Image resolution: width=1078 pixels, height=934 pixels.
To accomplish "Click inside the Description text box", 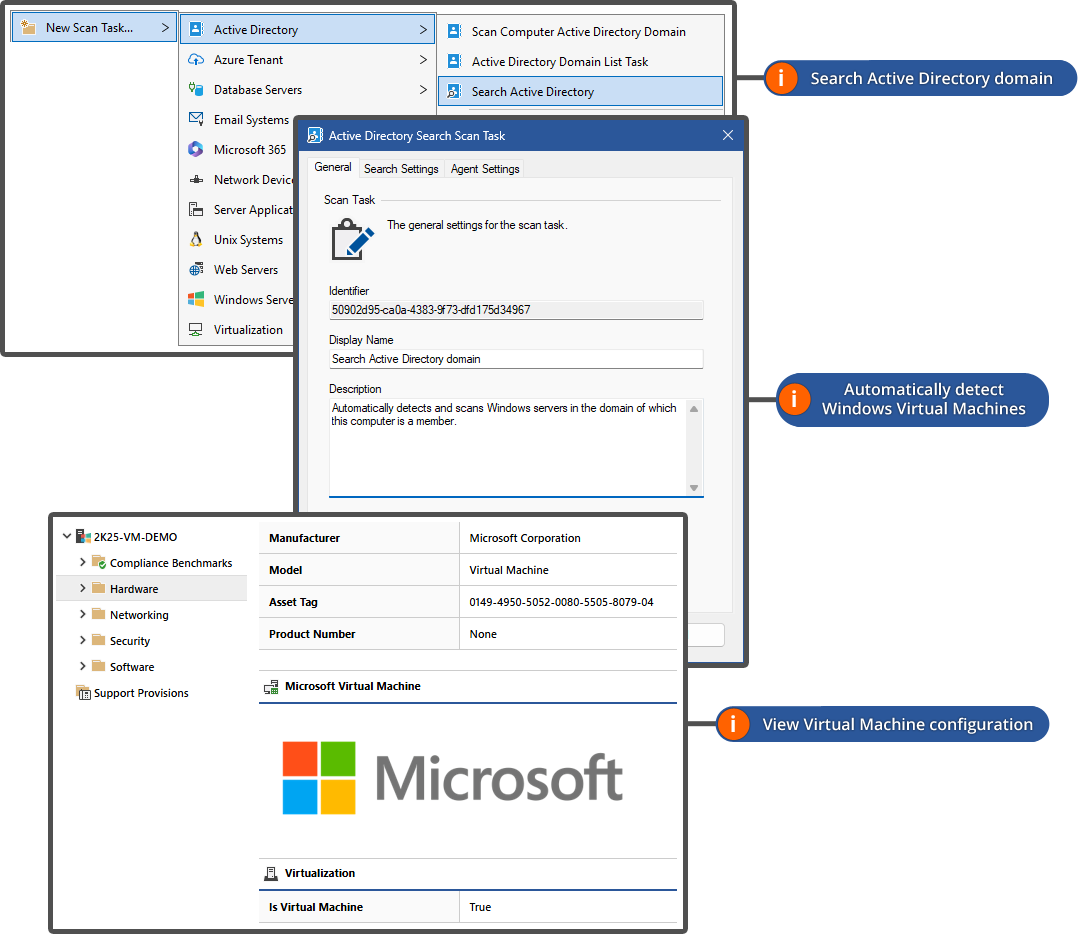I will point(507,447).
